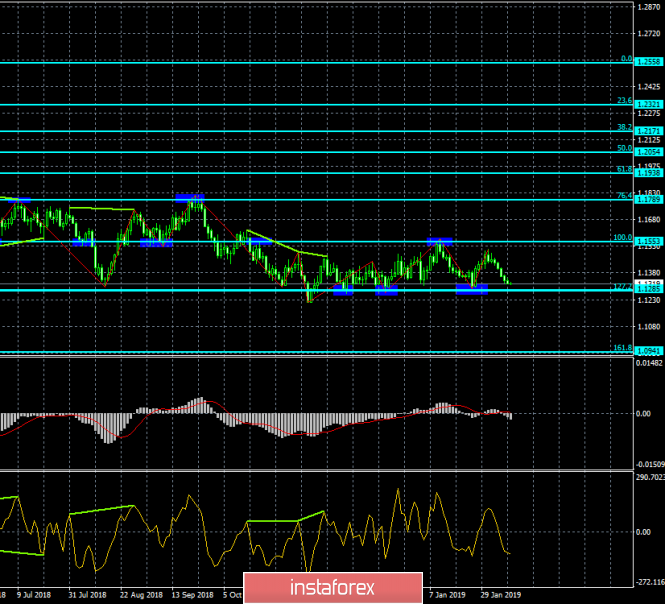Click the 1.2720 price axis value
This screenshot has height=604, width=665.
click(x=649, y=34)
